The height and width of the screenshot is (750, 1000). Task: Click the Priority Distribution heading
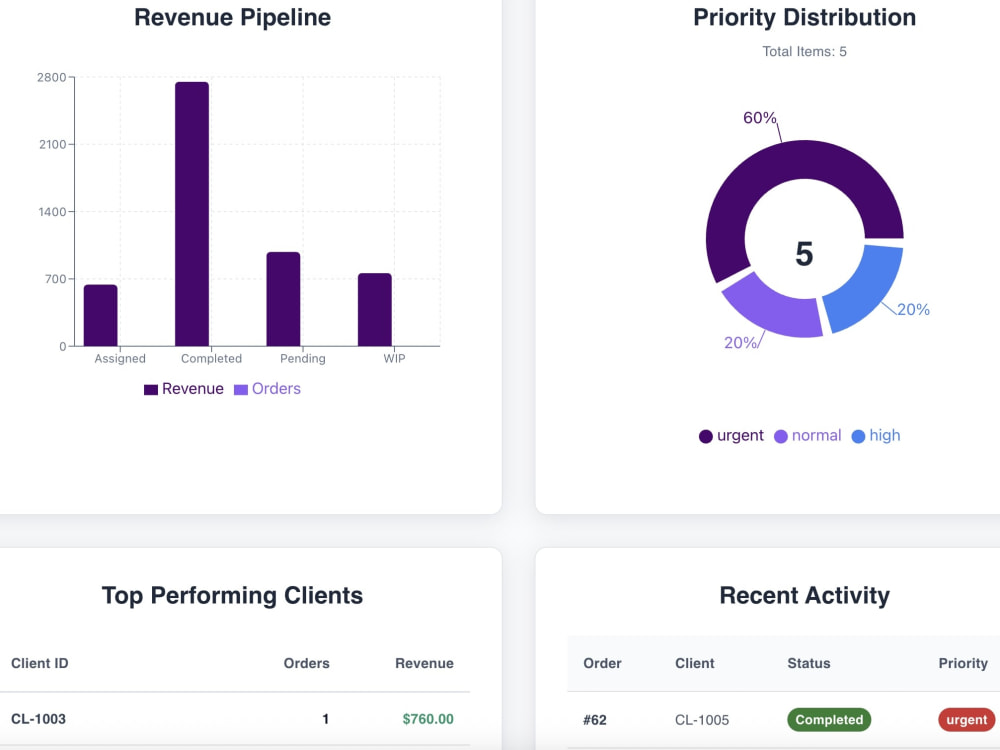(x=804, y=17)
